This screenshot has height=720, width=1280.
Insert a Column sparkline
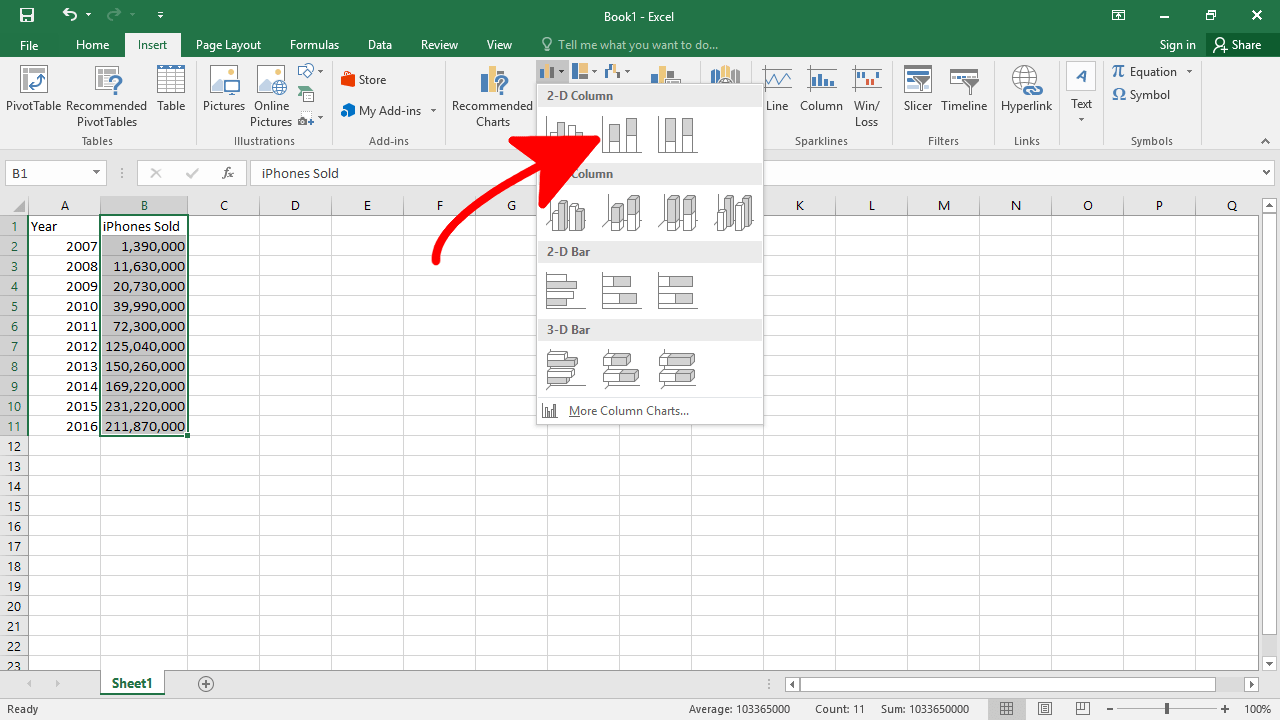[821, 90]
